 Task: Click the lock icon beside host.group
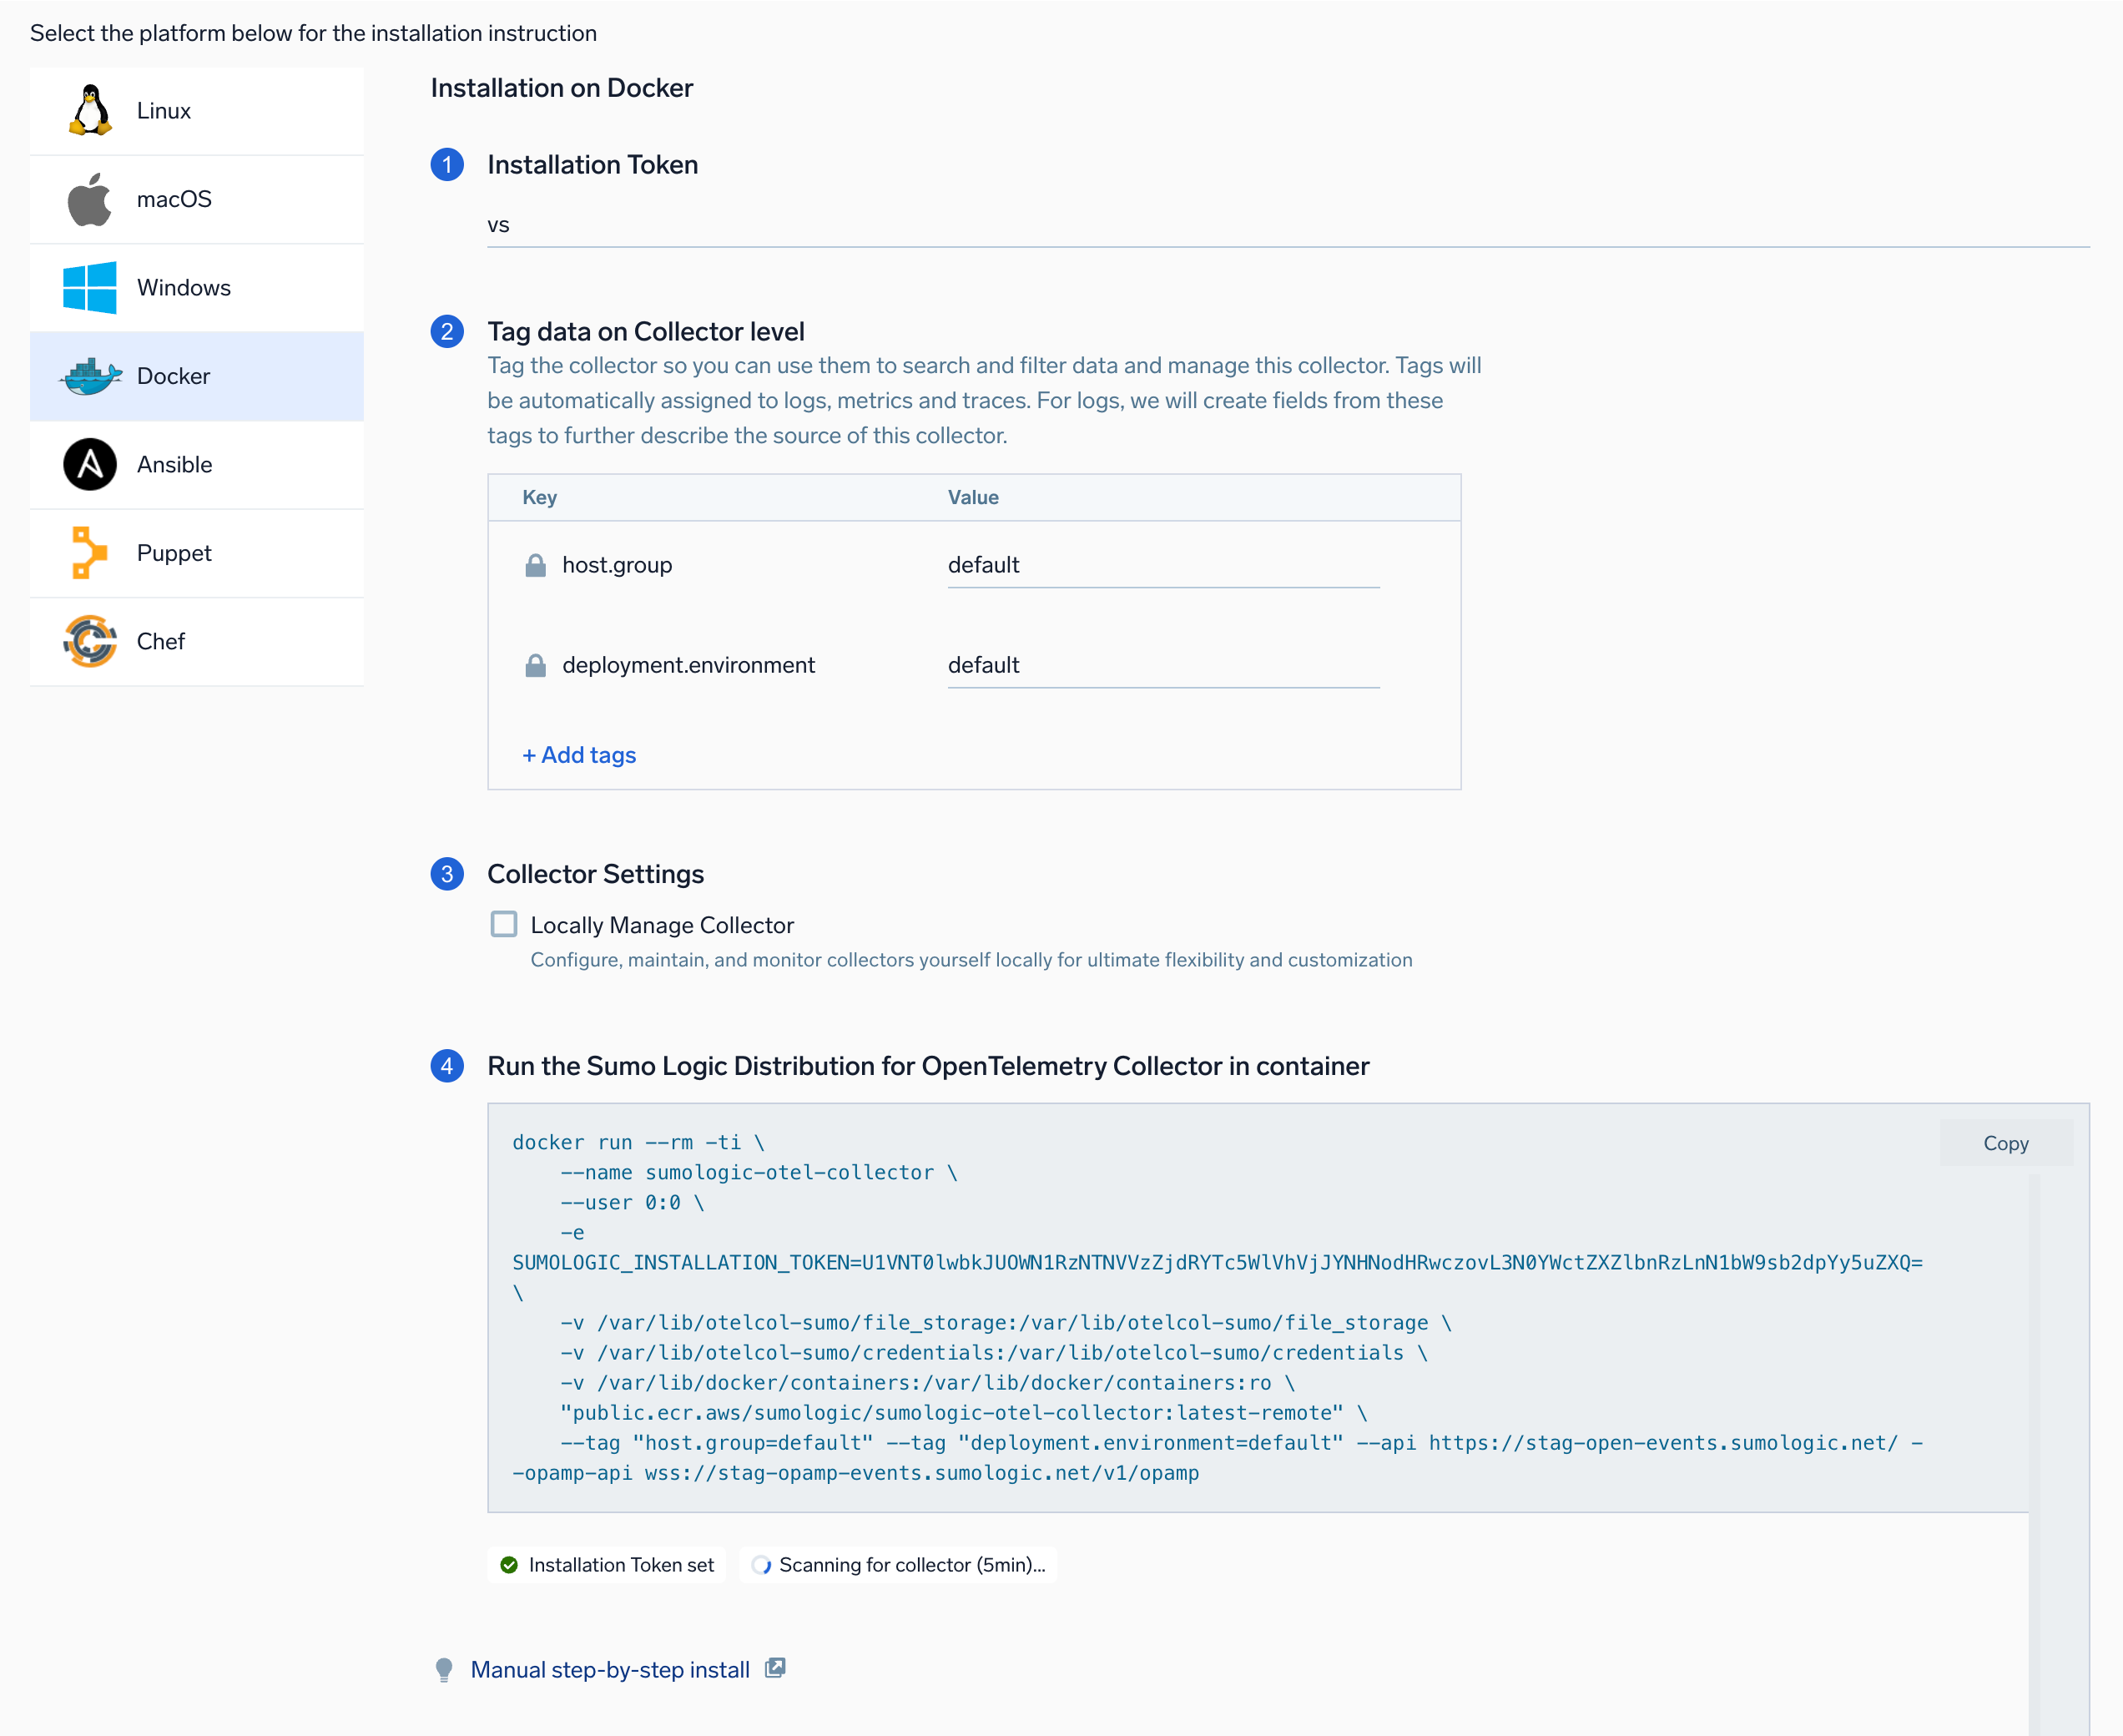tap(536, 565)
